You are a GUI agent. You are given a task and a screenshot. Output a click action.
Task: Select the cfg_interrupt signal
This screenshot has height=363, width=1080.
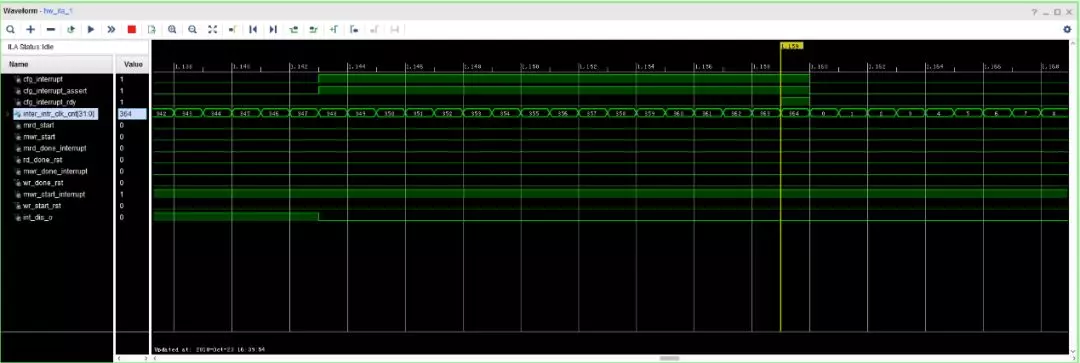coord(43,79)
